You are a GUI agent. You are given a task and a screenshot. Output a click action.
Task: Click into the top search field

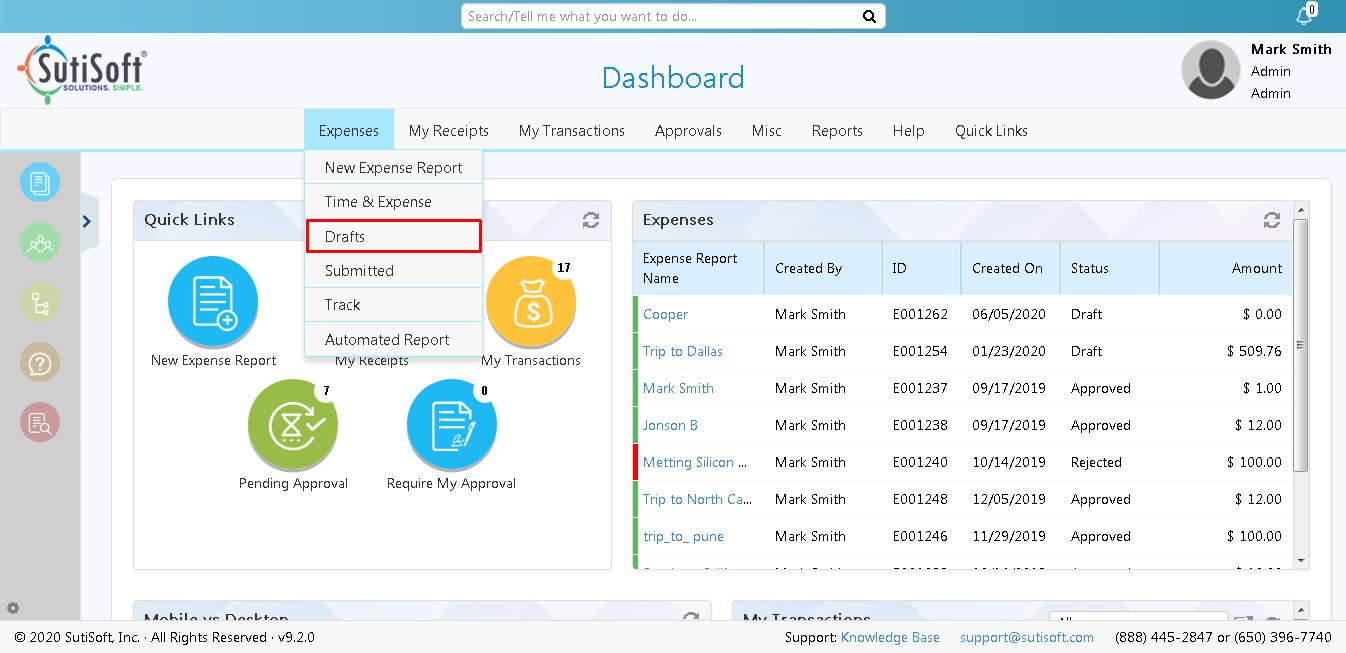[x=660, y=16]
